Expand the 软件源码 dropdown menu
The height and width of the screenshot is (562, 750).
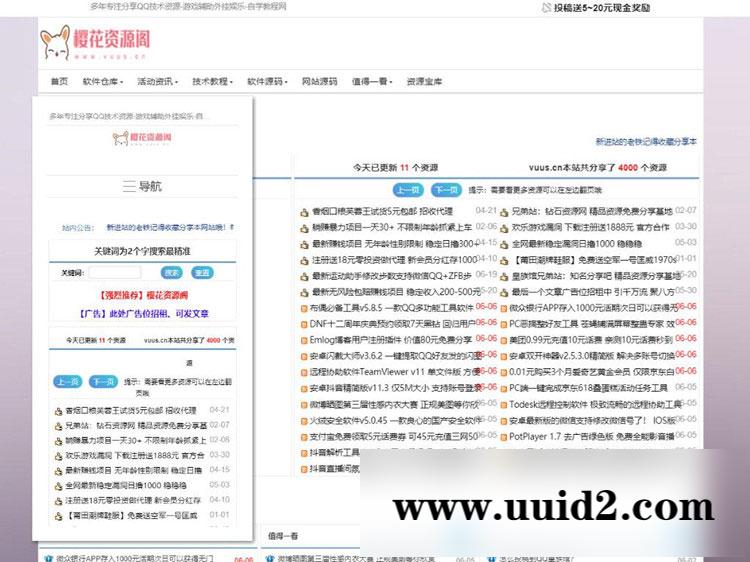[267, 82]
